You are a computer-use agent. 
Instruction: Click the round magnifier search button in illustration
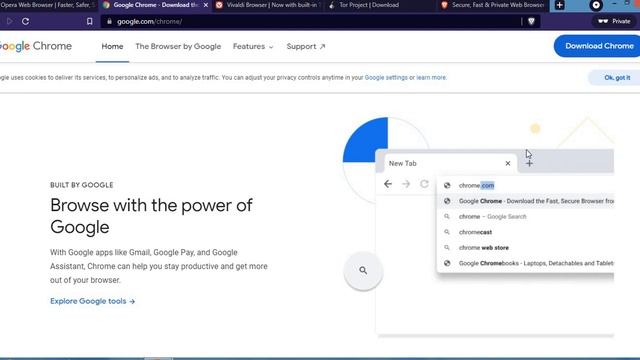point(363,271)
